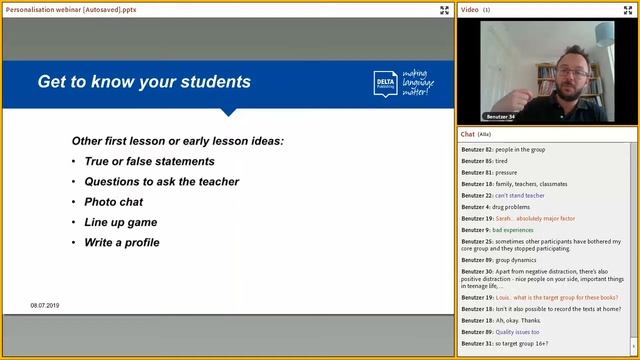Click the 'Line up game' bullet
The height and width of the screenshot is (360, 640).
coord(120,222)
